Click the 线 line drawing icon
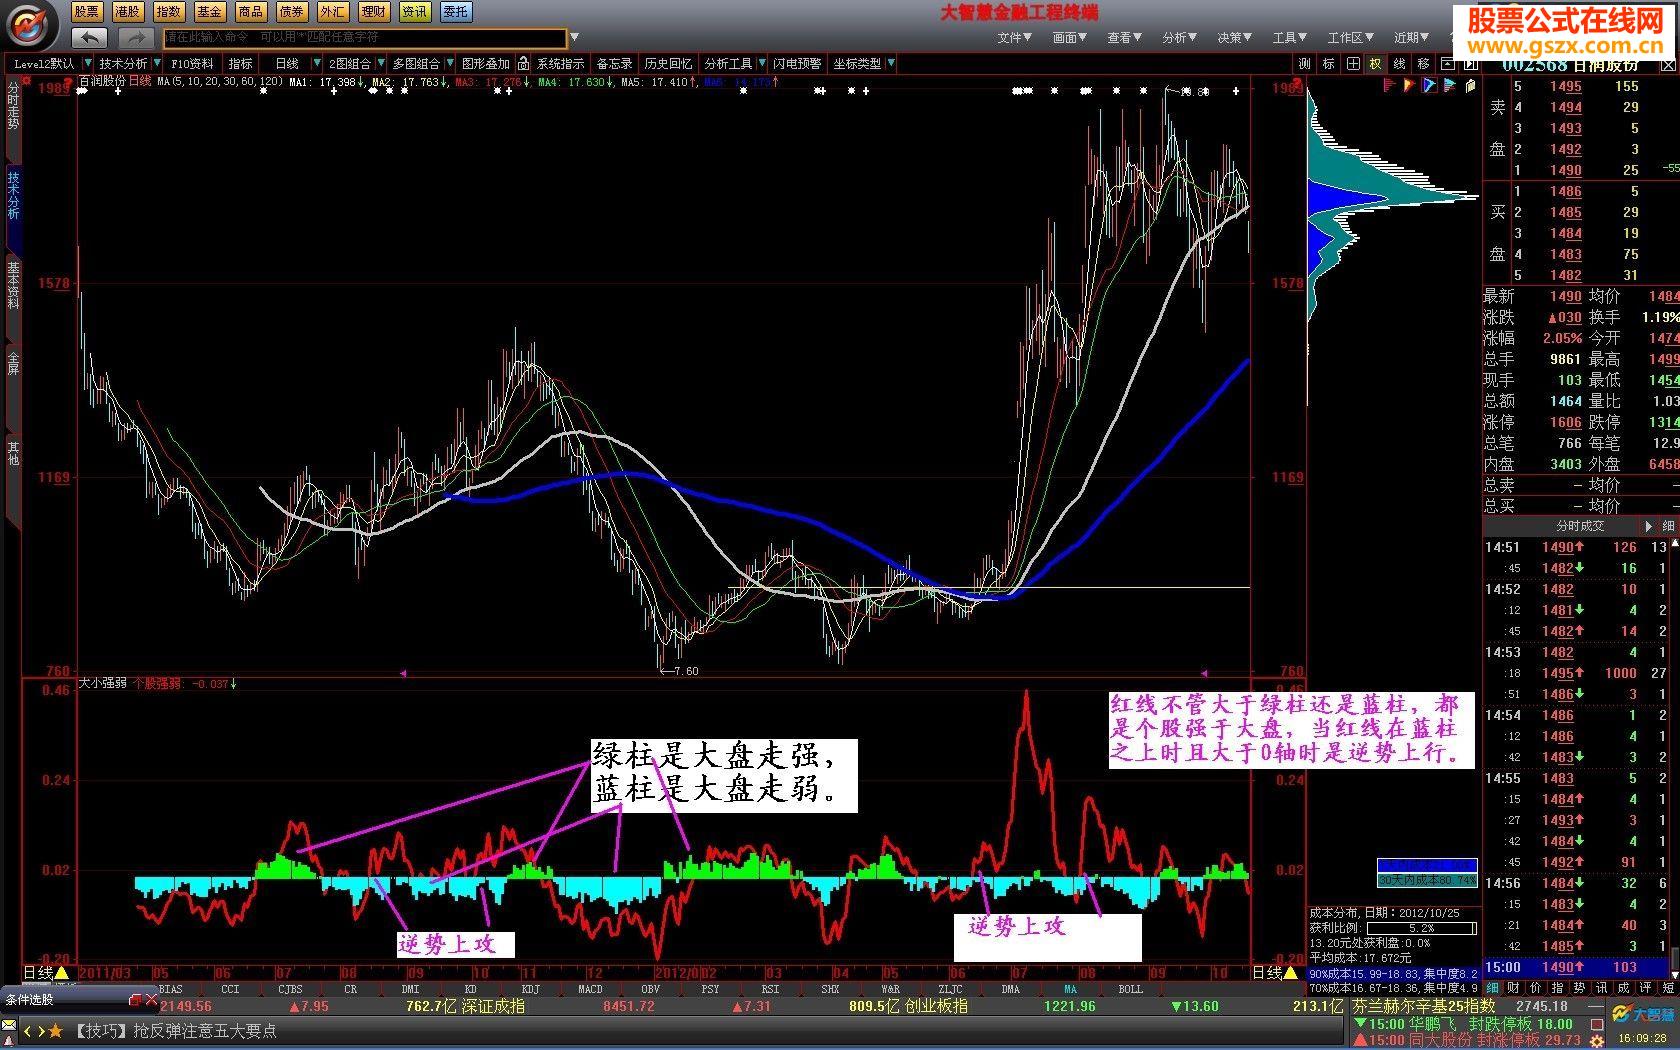The image size is (1680, 1050). [x=1400, y=63]
